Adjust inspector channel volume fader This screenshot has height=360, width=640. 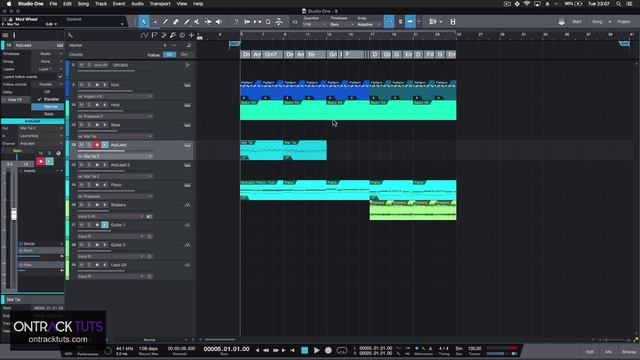click(14, 214)
